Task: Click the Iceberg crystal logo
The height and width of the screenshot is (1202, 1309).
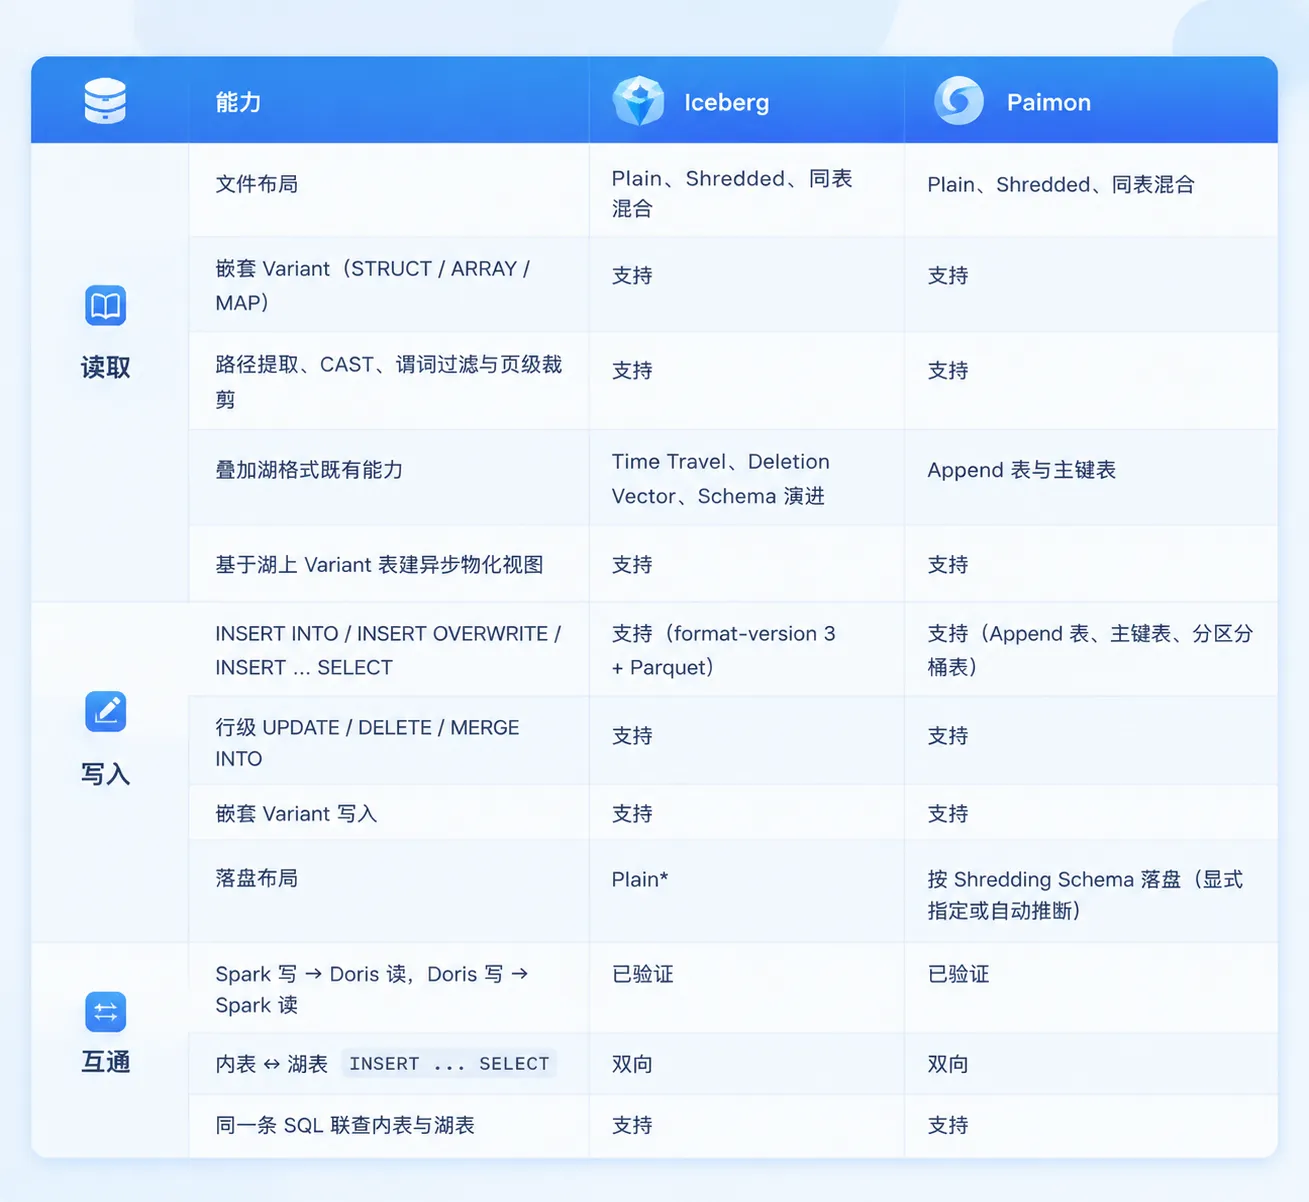Action: click(638, 101)
